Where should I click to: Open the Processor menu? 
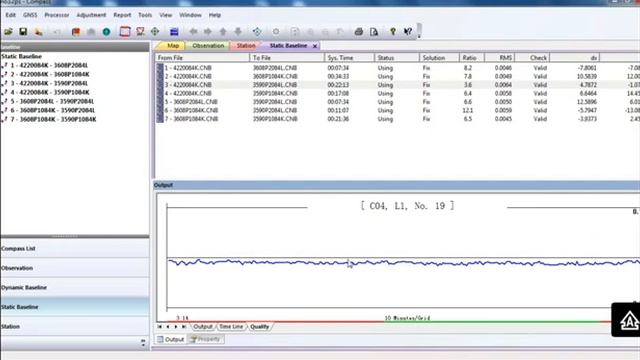pyautogui.click(x=57, y=15)
